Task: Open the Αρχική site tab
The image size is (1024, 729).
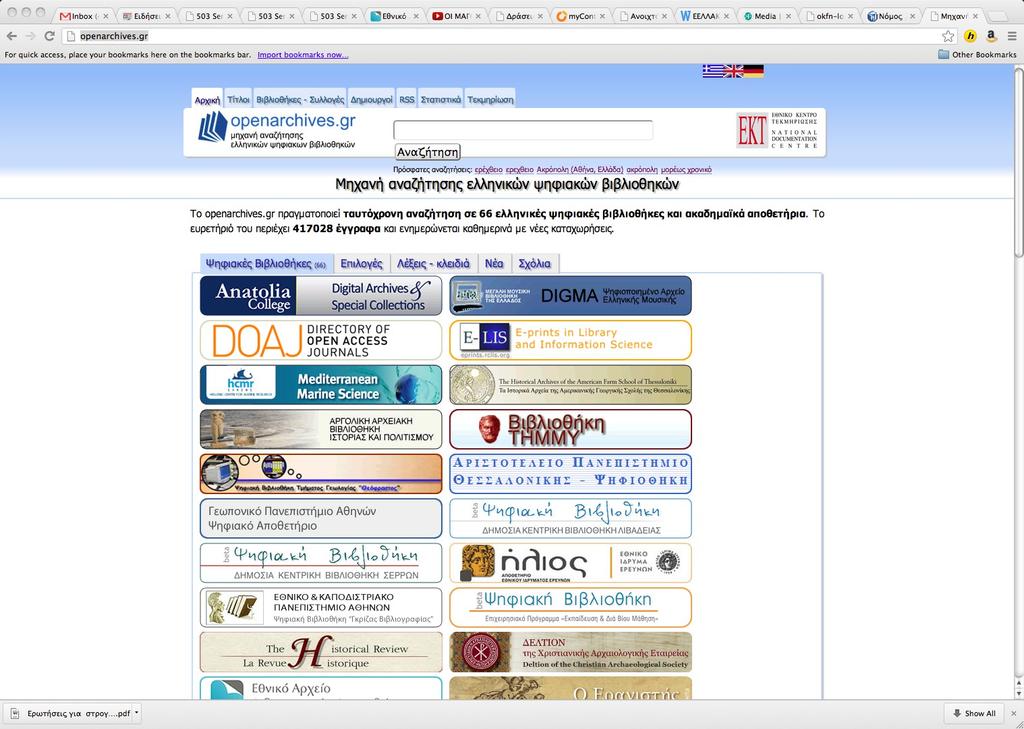Action: (x=207, y=100)
